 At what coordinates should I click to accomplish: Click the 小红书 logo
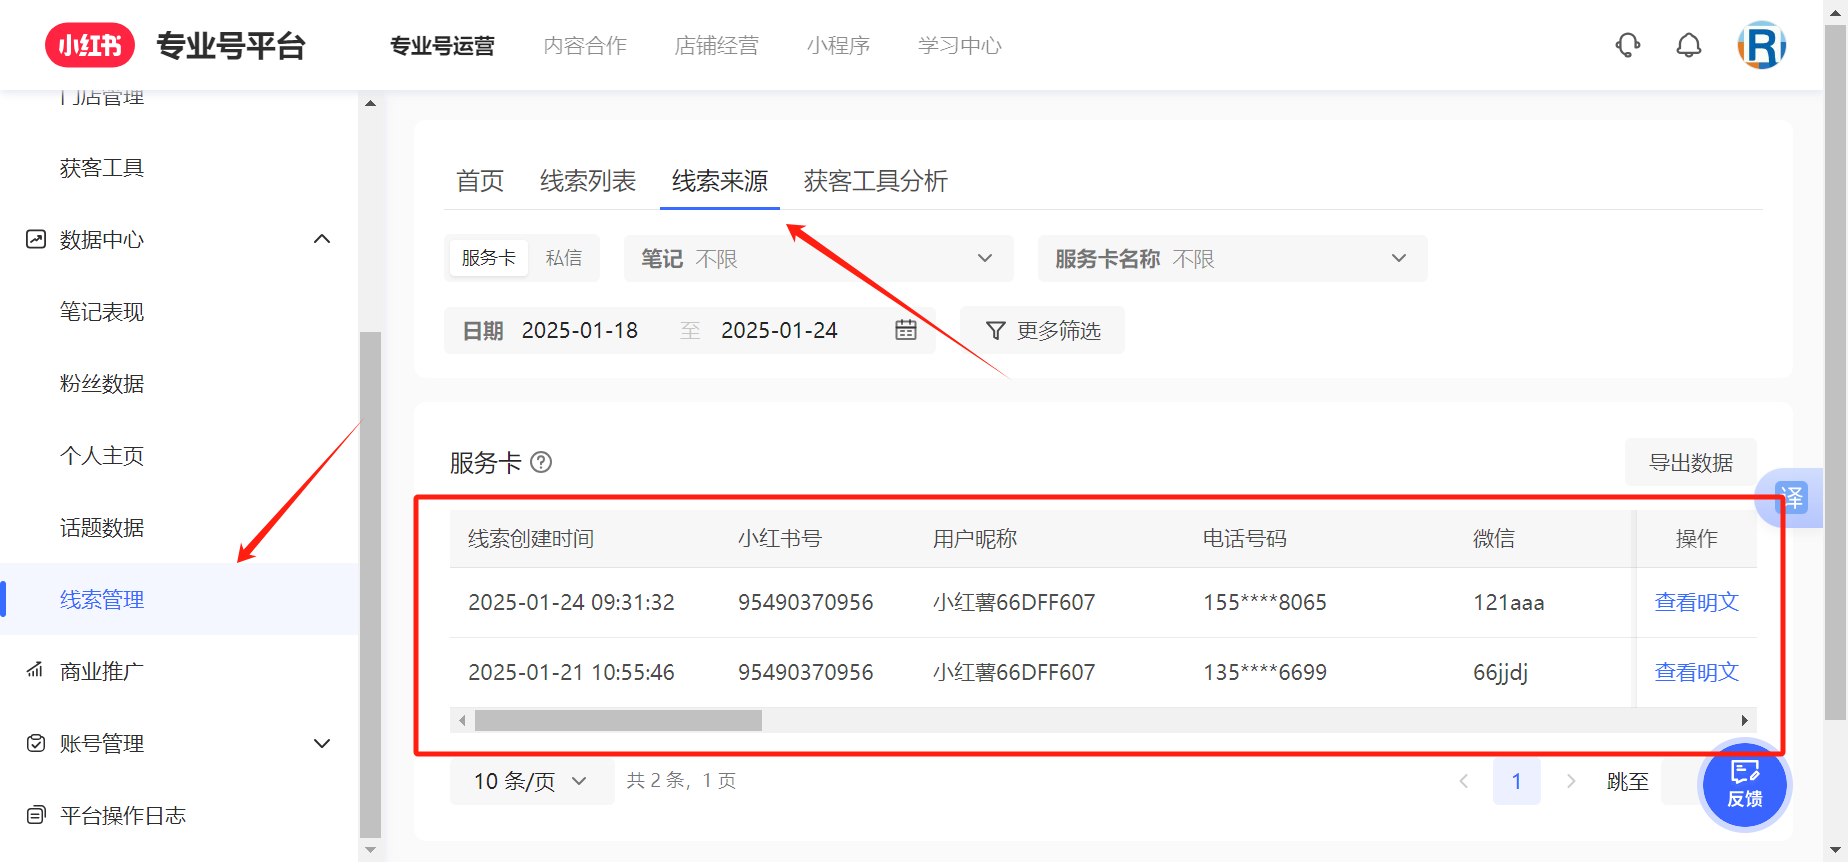(90, 45)
